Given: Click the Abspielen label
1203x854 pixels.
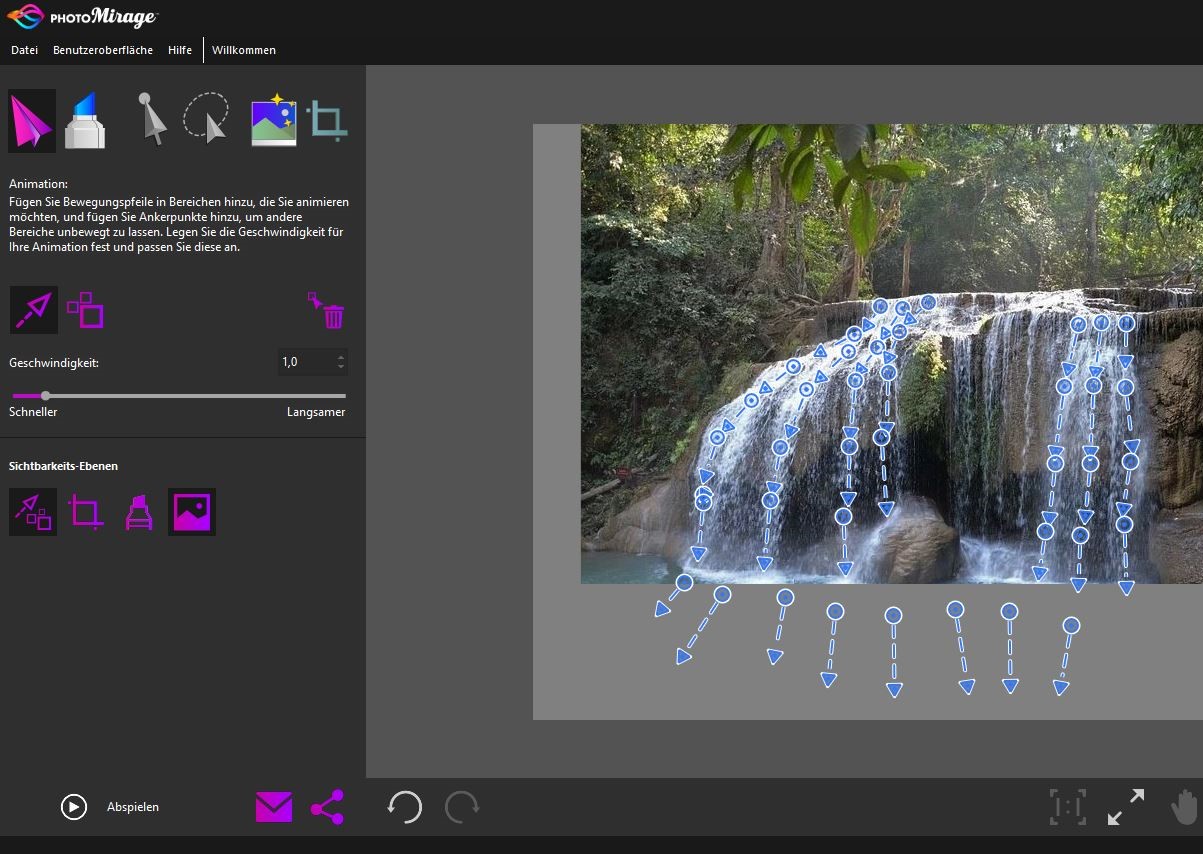Looking at the screenshot, I should (x=133, y=807).
